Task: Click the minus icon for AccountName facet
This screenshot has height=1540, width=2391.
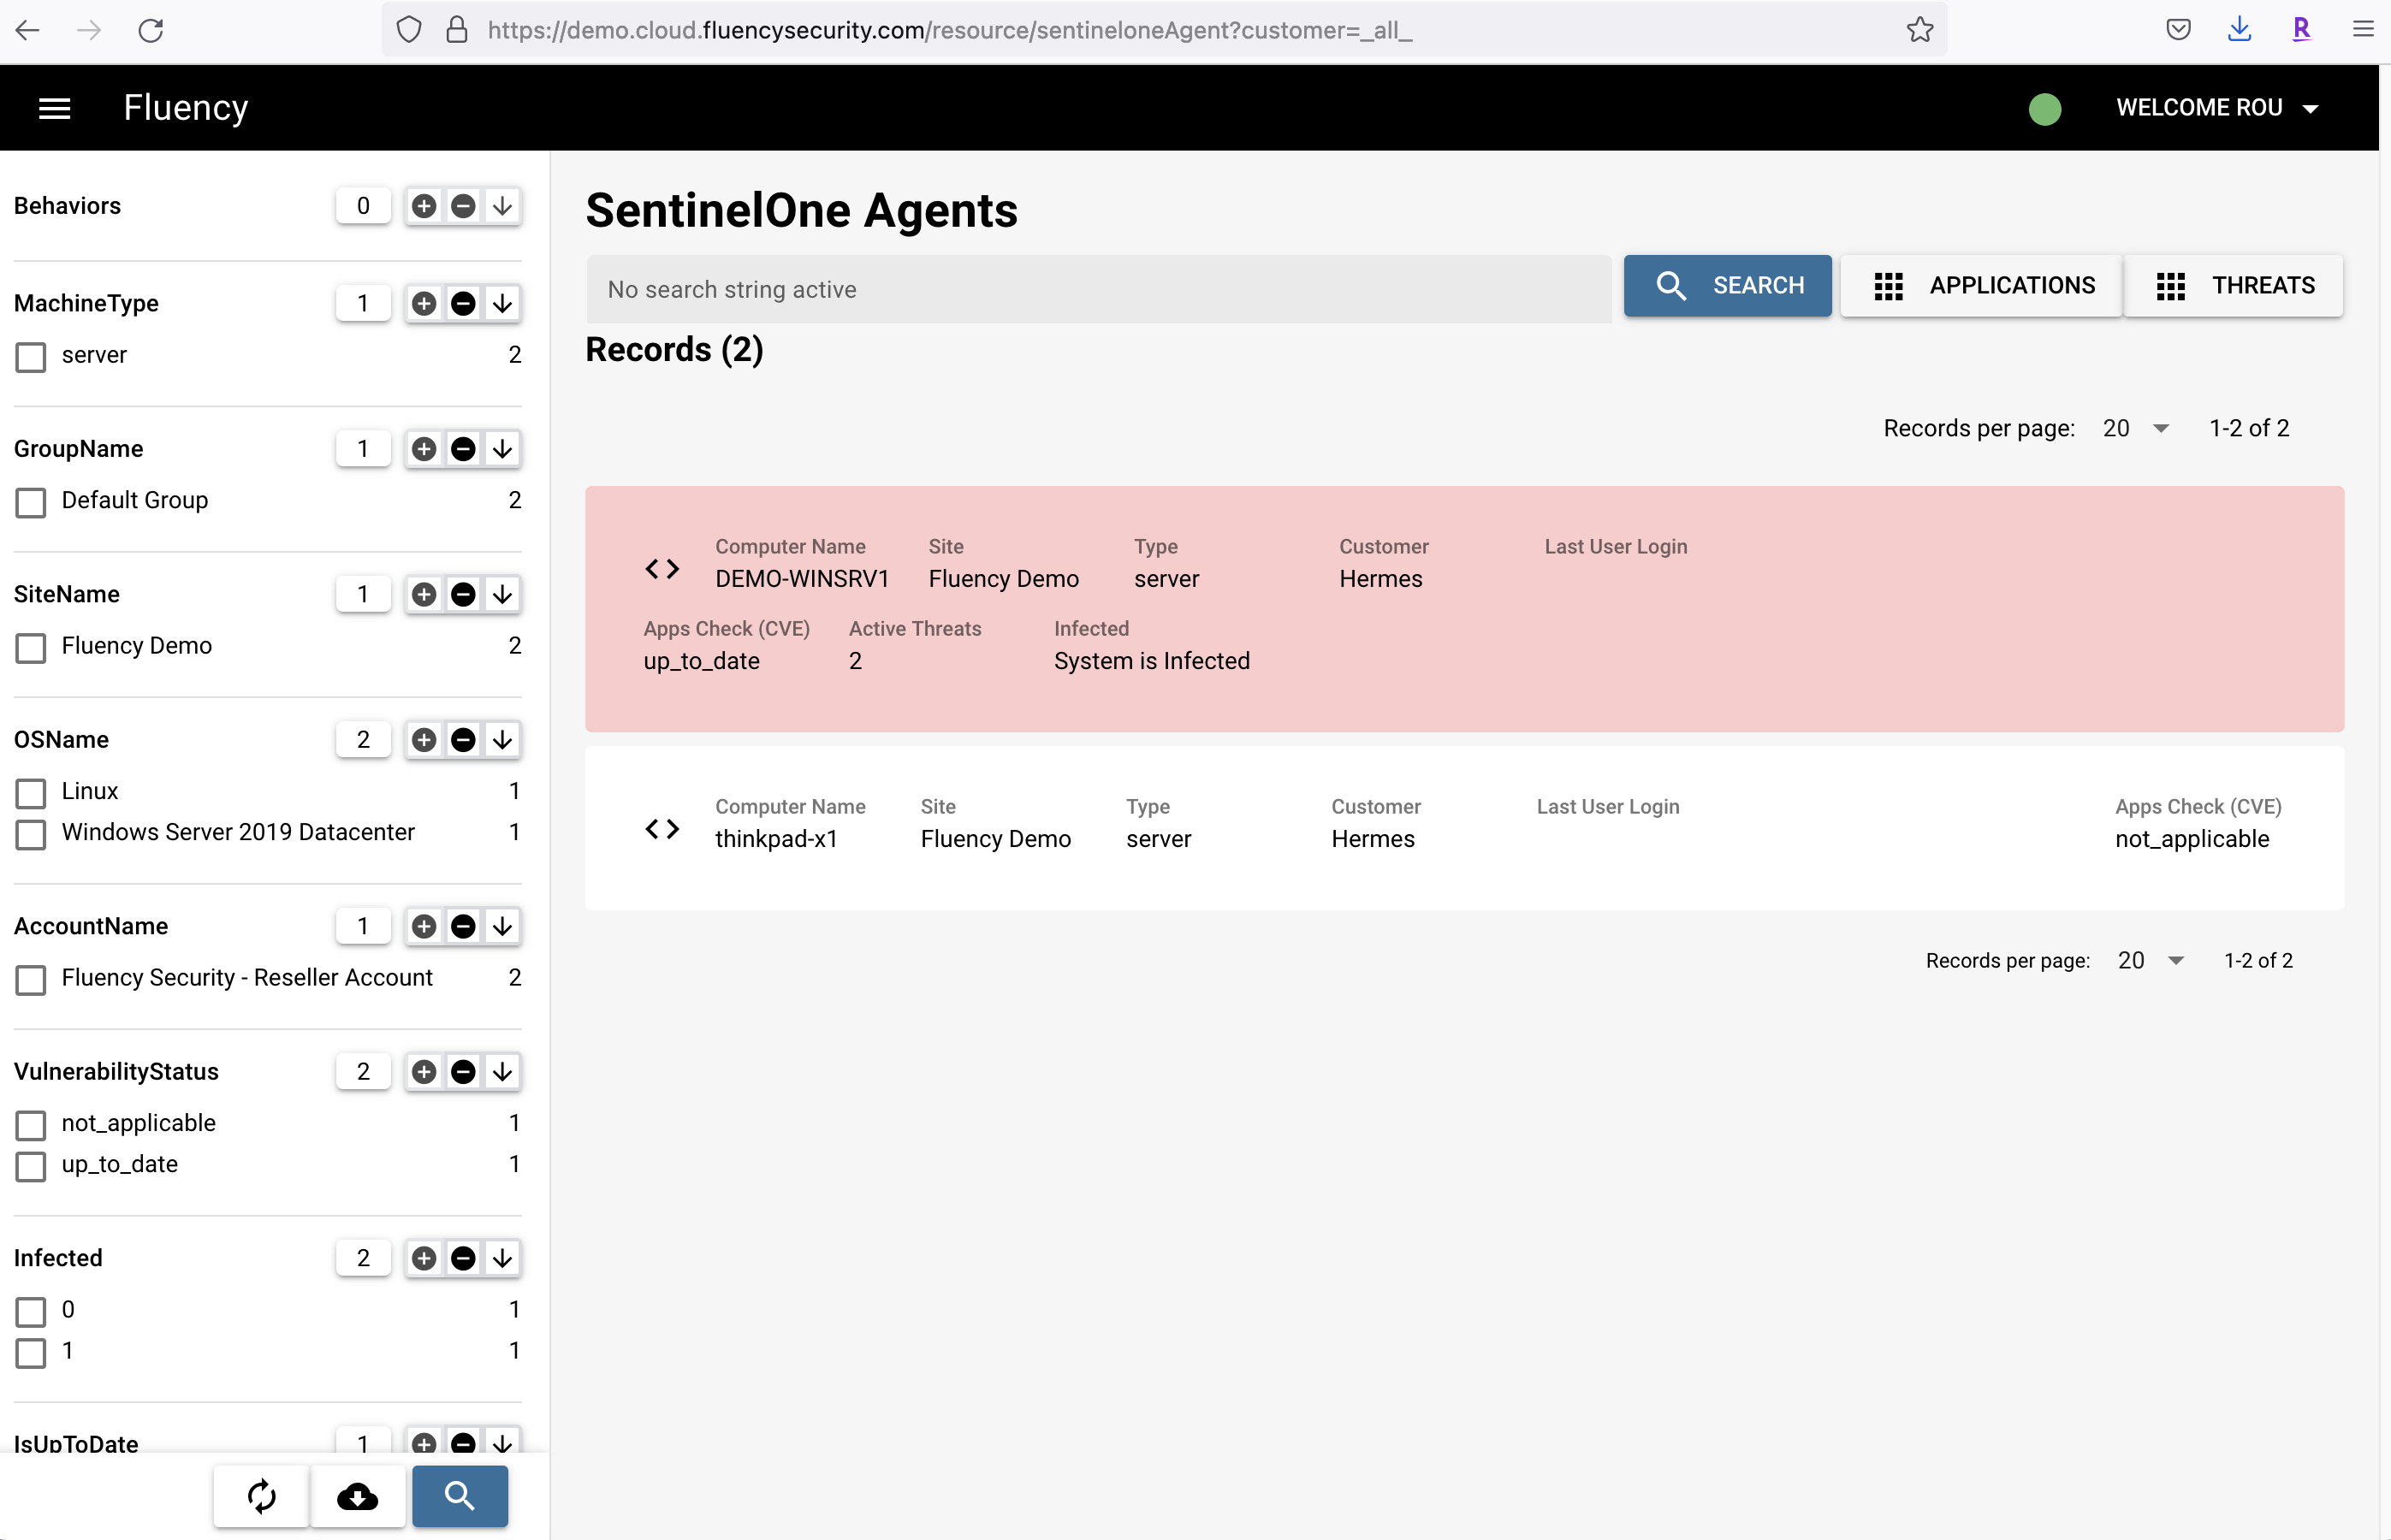Action: pos(463,926)
